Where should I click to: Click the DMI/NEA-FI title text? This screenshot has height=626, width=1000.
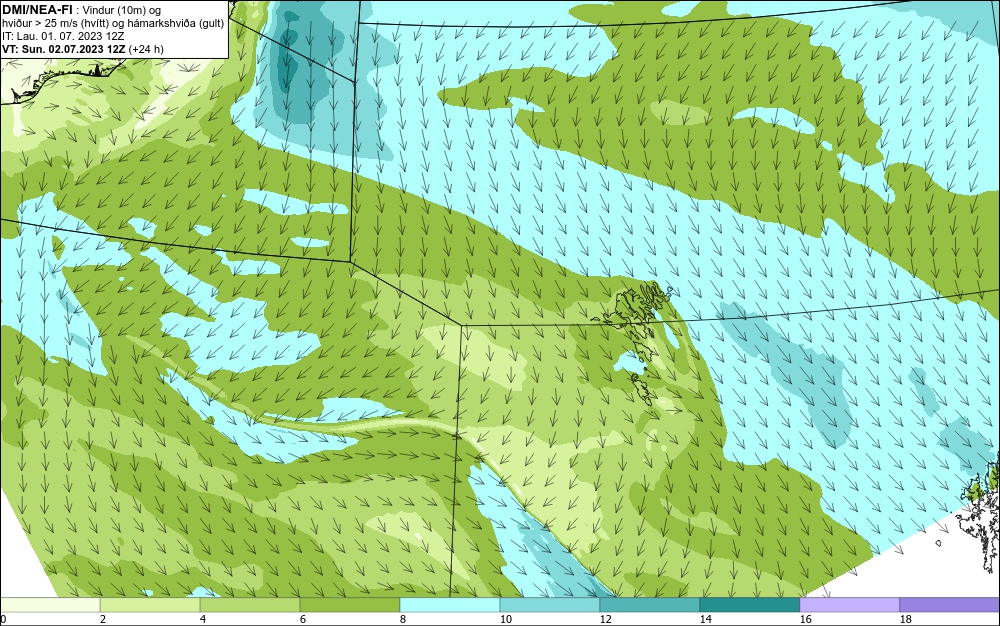coord(37,10)
